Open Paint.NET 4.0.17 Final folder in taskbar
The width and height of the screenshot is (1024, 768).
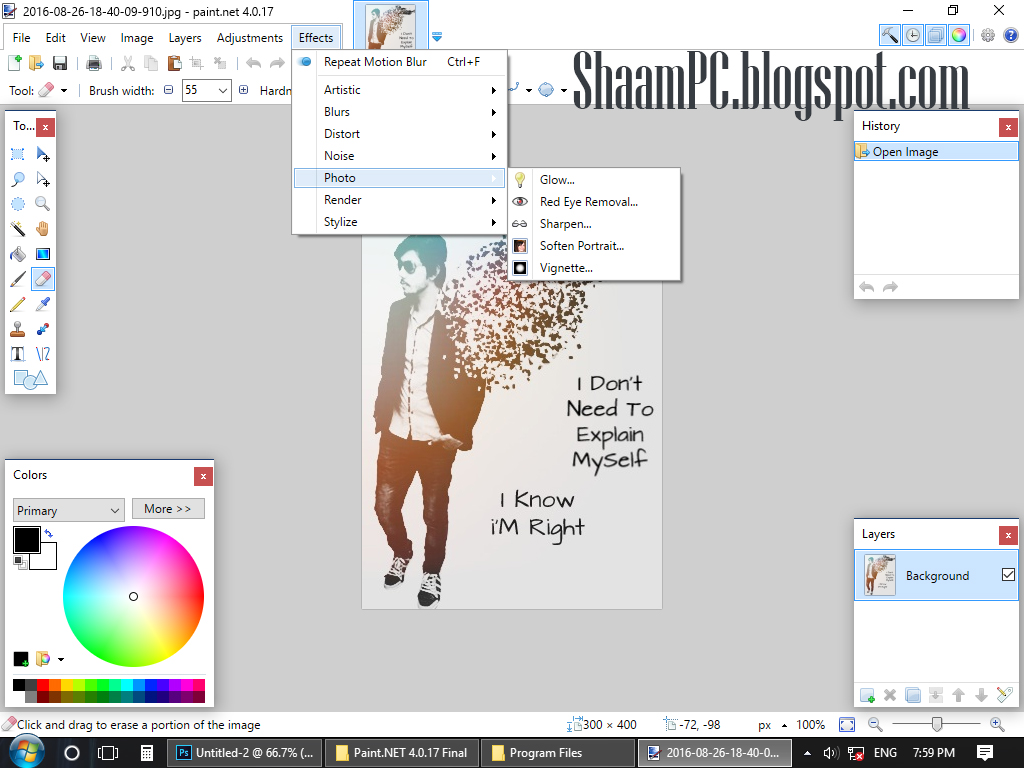point(402,753)
